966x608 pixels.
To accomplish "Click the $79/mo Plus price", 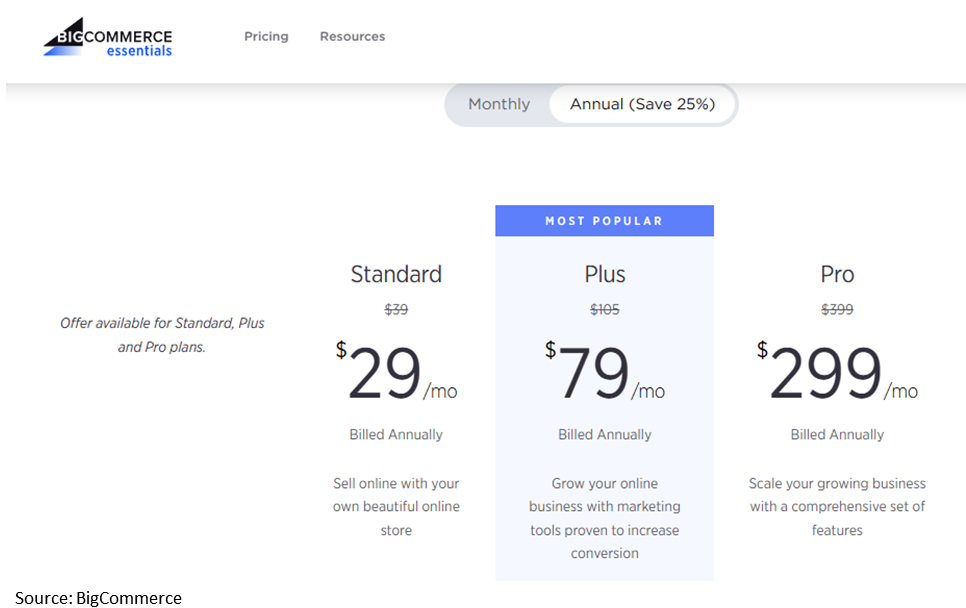I will coord(604,375).
